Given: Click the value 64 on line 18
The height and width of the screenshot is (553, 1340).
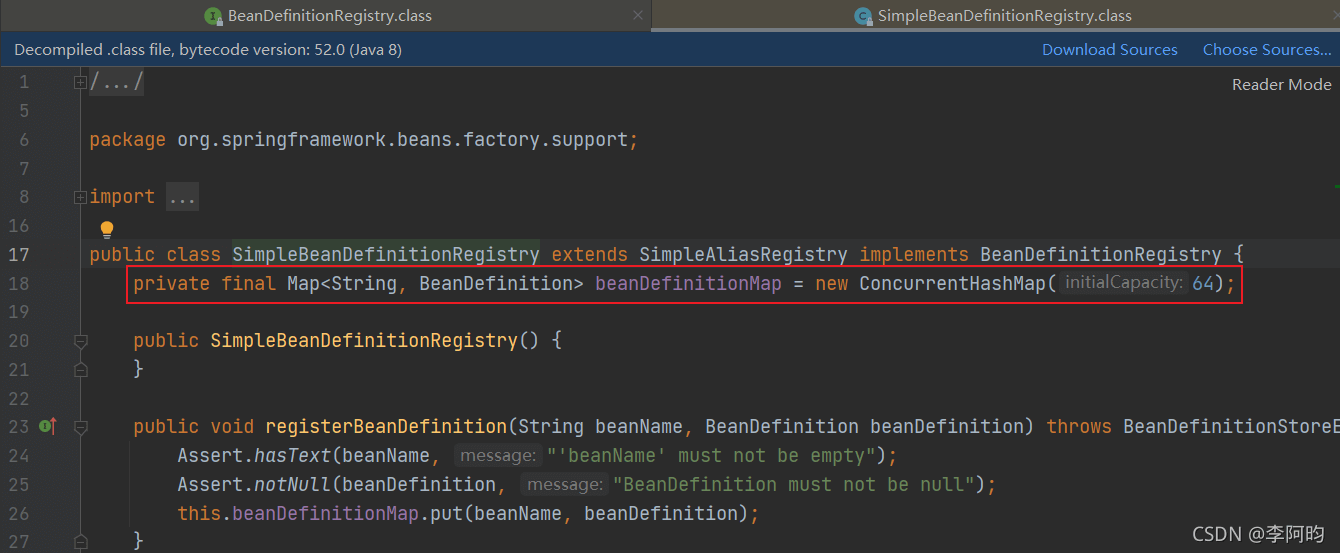Looking at the screenshot, I should tap(1202, 283).
